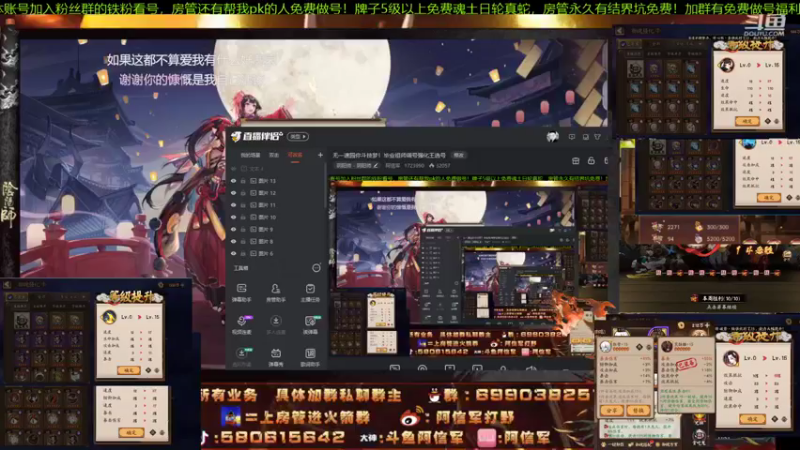800x450 pixels.
Task: Open the funnel dropdown in the title bar
Action: [x=597, y=137]
